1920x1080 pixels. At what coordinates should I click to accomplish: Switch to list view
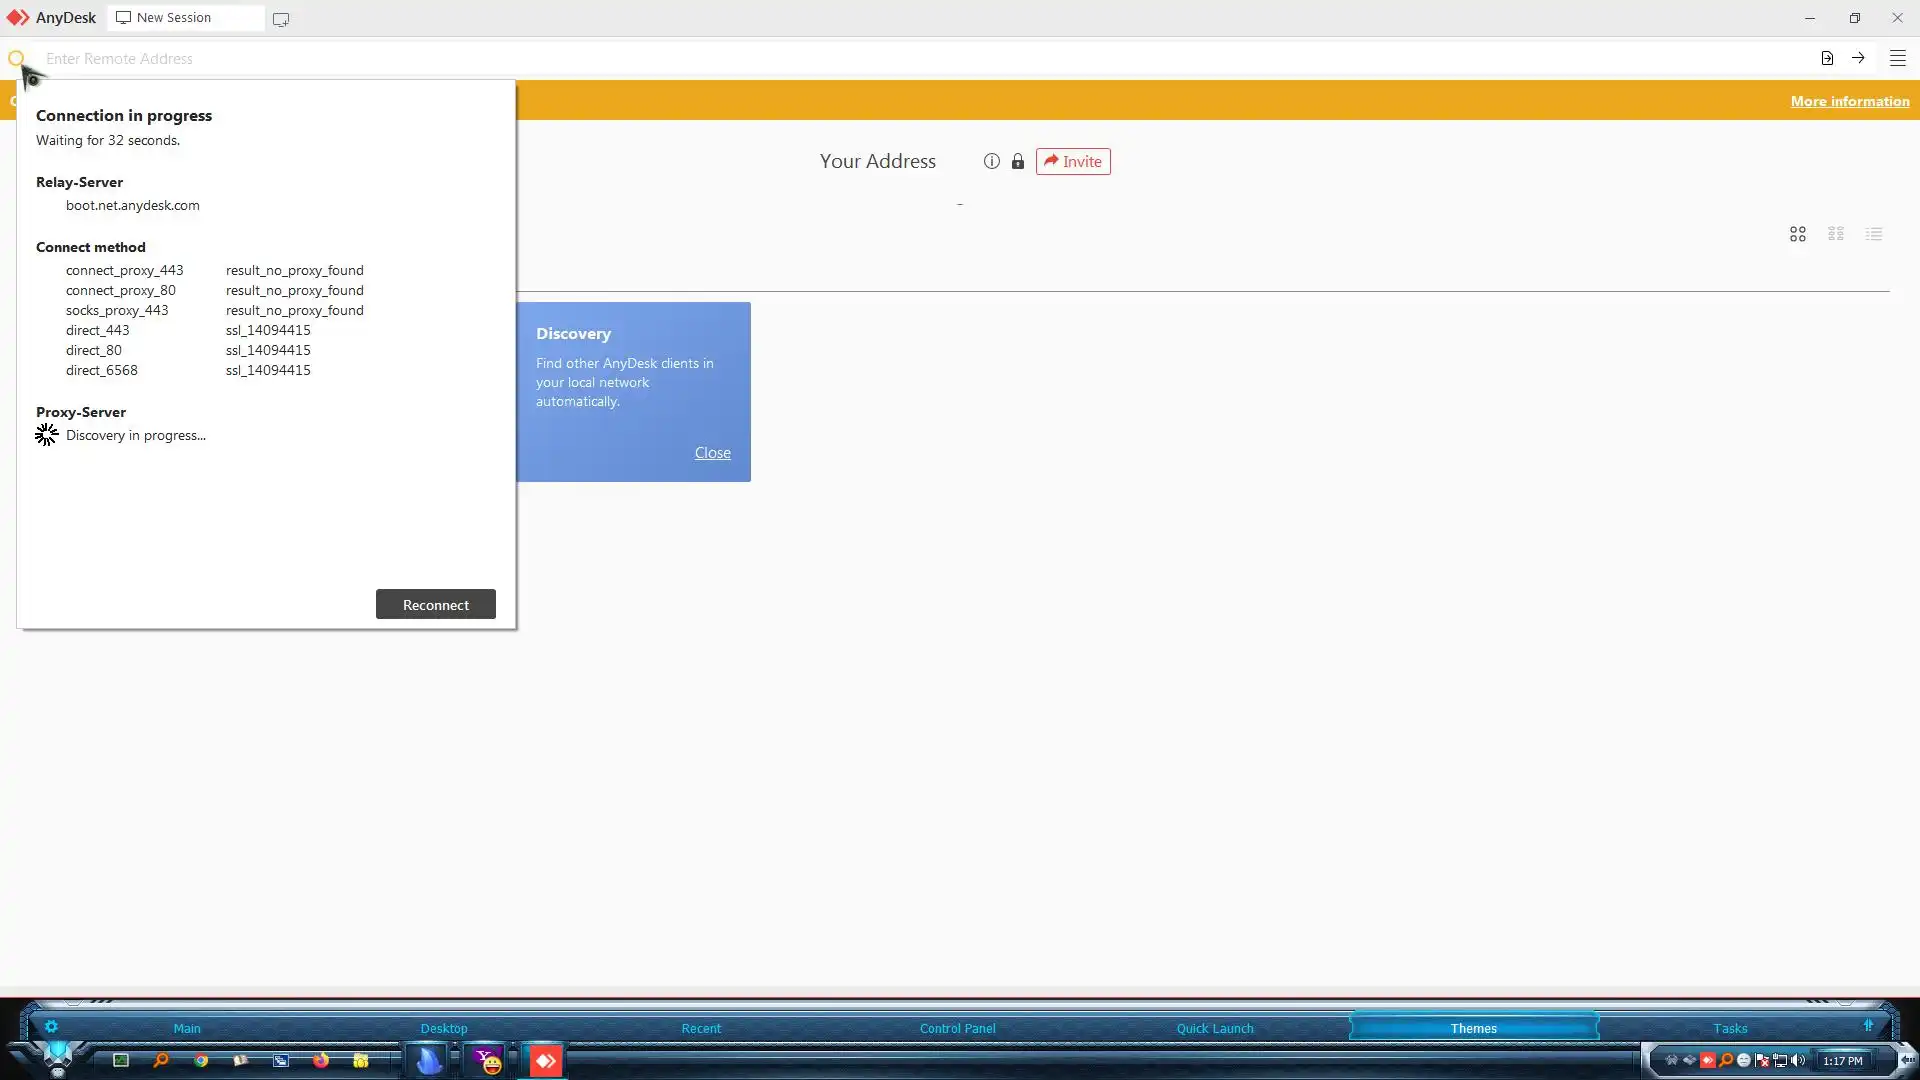(x=1874, y=234)
